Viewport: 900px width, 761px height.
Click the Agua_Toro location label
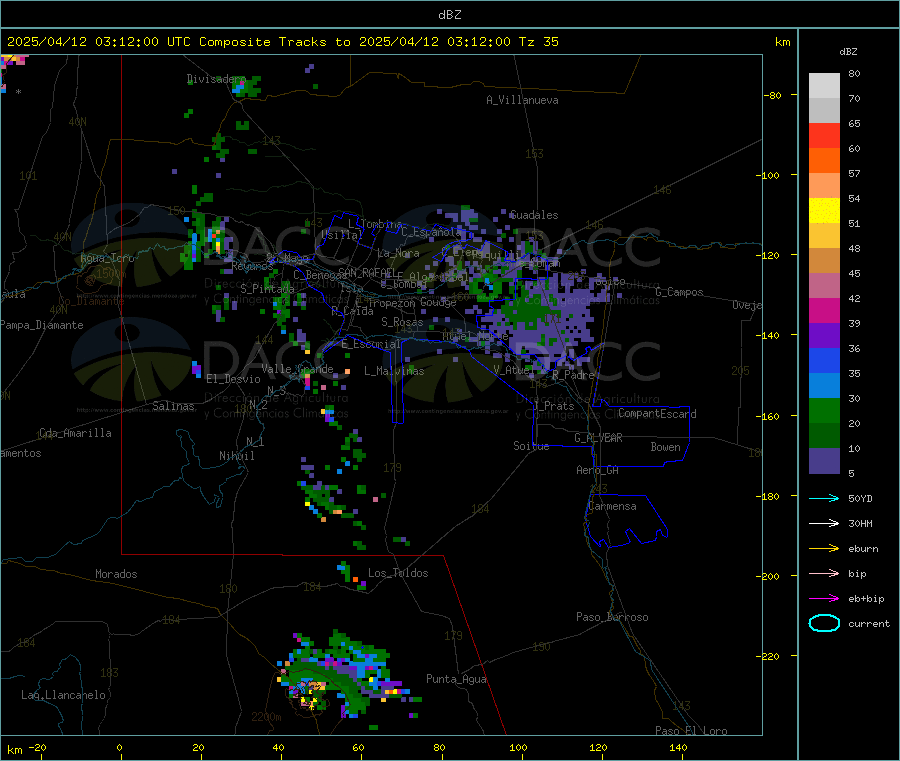tap(107, 258)
